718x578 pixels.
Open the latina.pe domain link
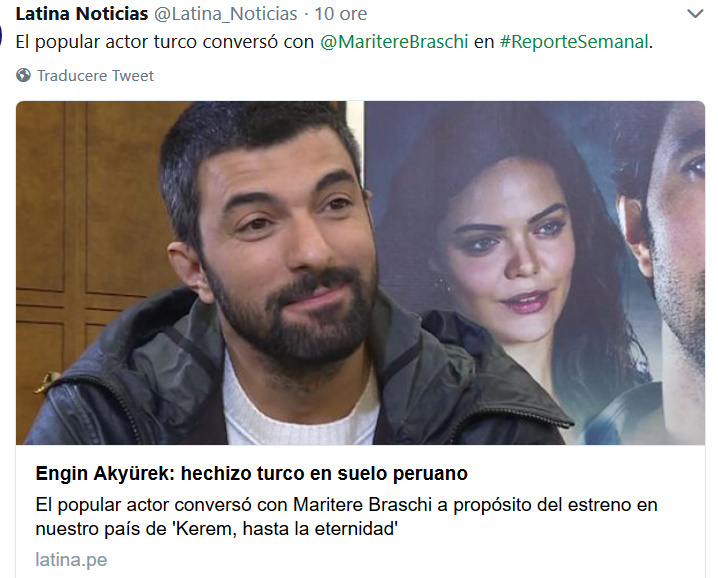(71, 560)
